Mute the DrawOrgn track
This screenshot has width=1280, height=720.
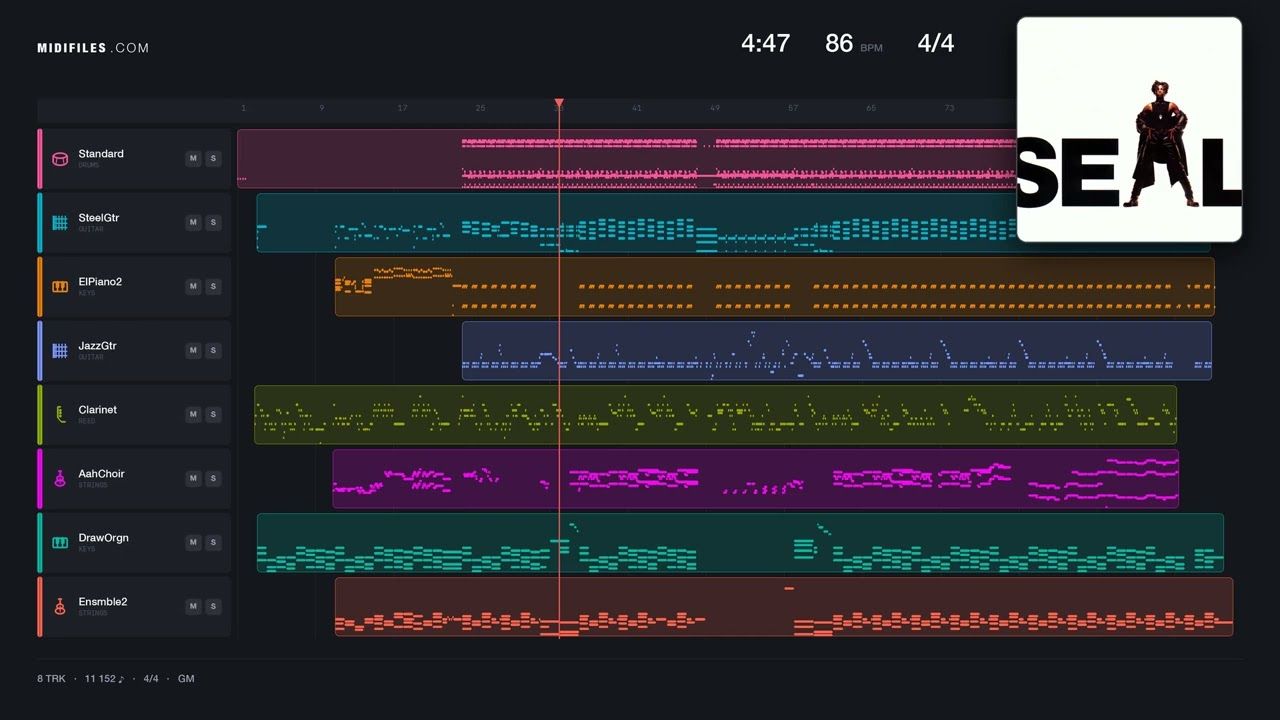(193, 542)
